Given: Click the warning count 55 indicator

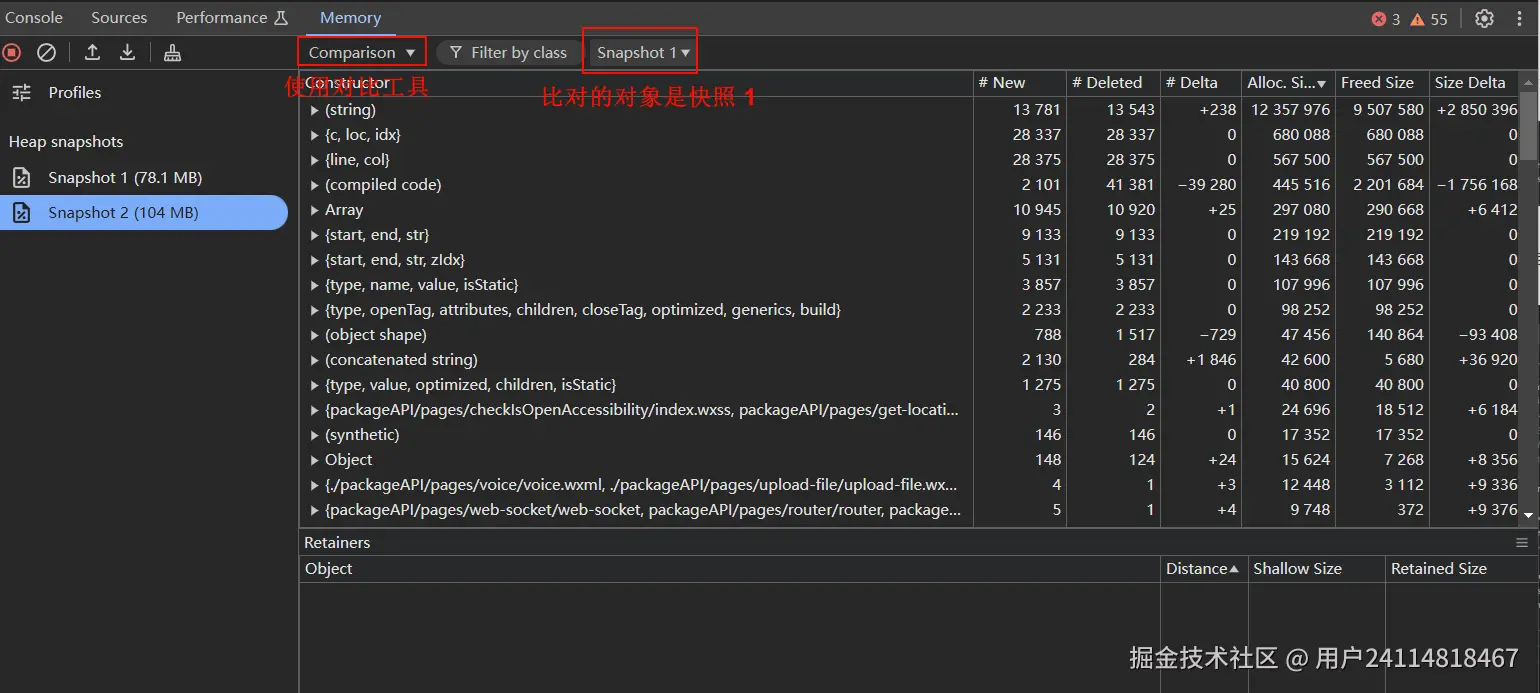Looking at the screenshot, I should [1430, 19].
